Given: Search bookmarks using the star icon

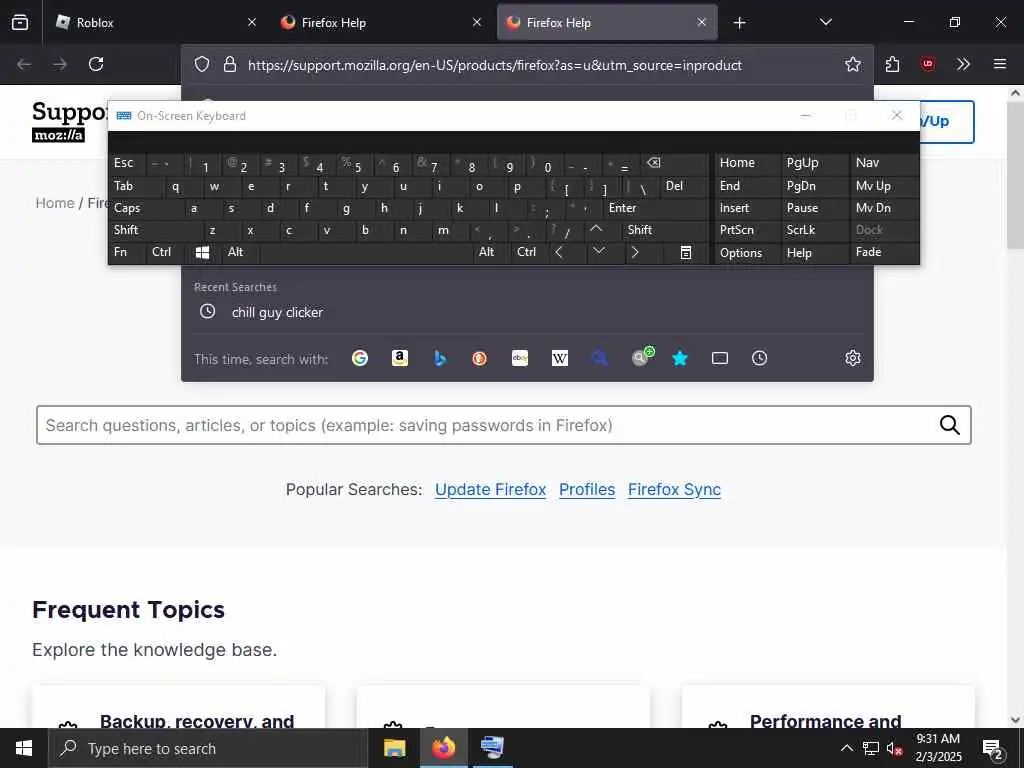Looking at the screenshot, I should (680, 358).
